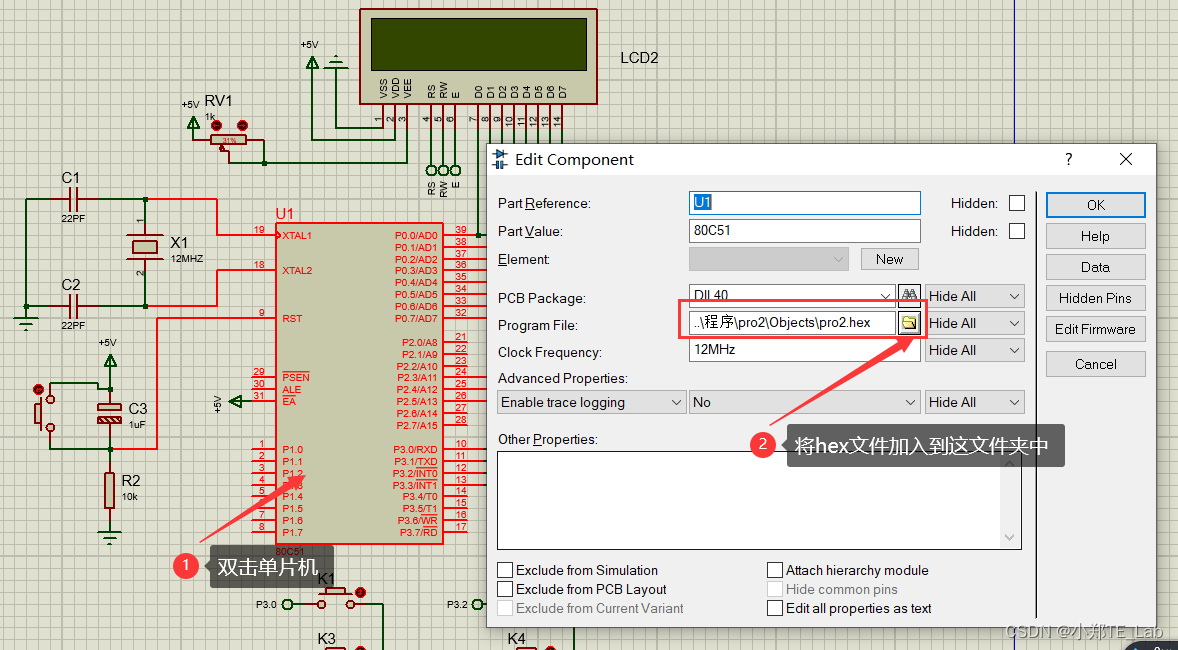Click the Edit Component dialog title icon

pos(500,159)
